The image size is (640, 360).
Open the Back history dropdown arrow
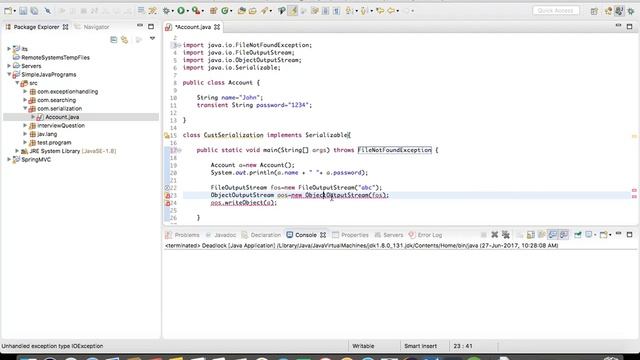pyautogui.click(x=398, y=11)
